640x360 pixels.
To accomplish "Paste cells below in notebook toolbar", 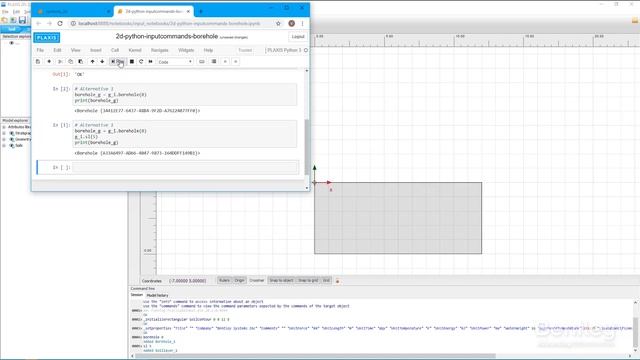I will pos(80,62).
